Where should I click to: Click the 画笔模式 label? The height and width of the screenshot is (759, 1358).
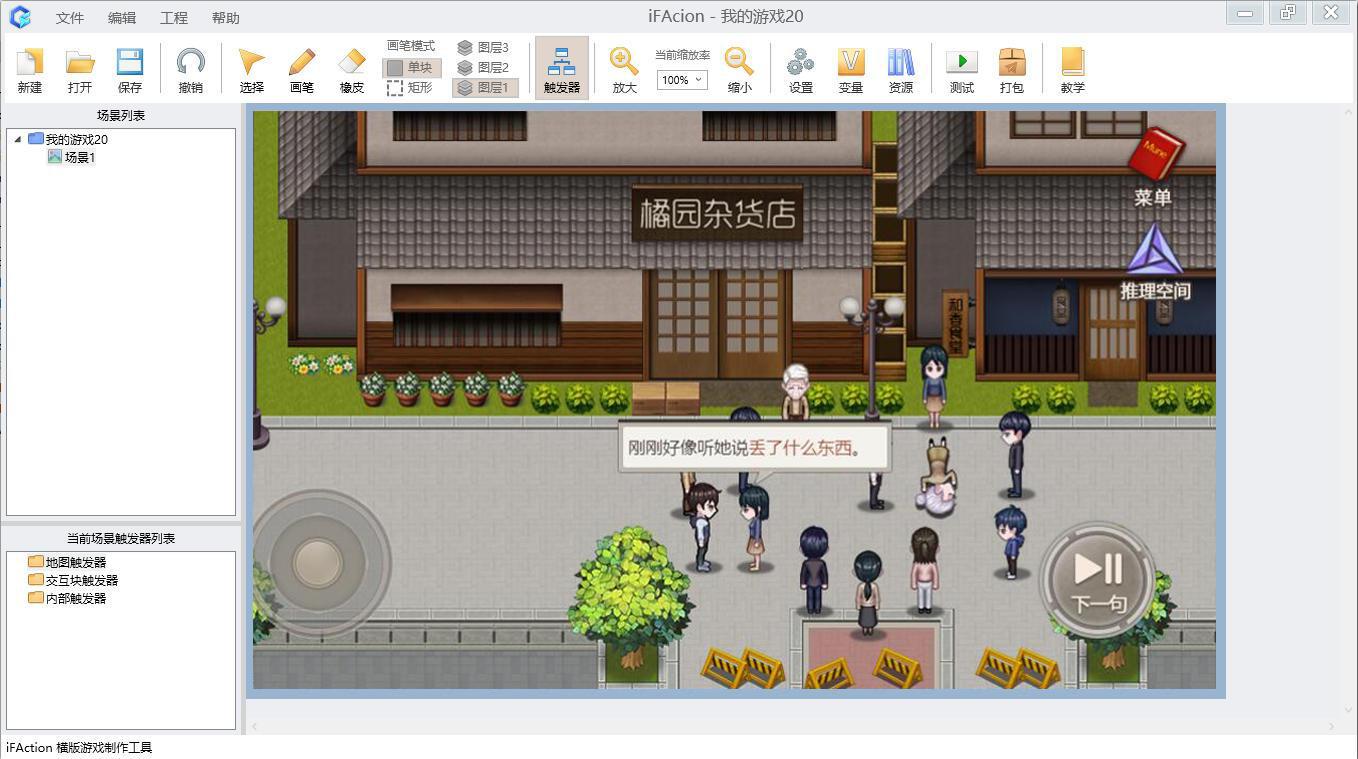point(411,46)
